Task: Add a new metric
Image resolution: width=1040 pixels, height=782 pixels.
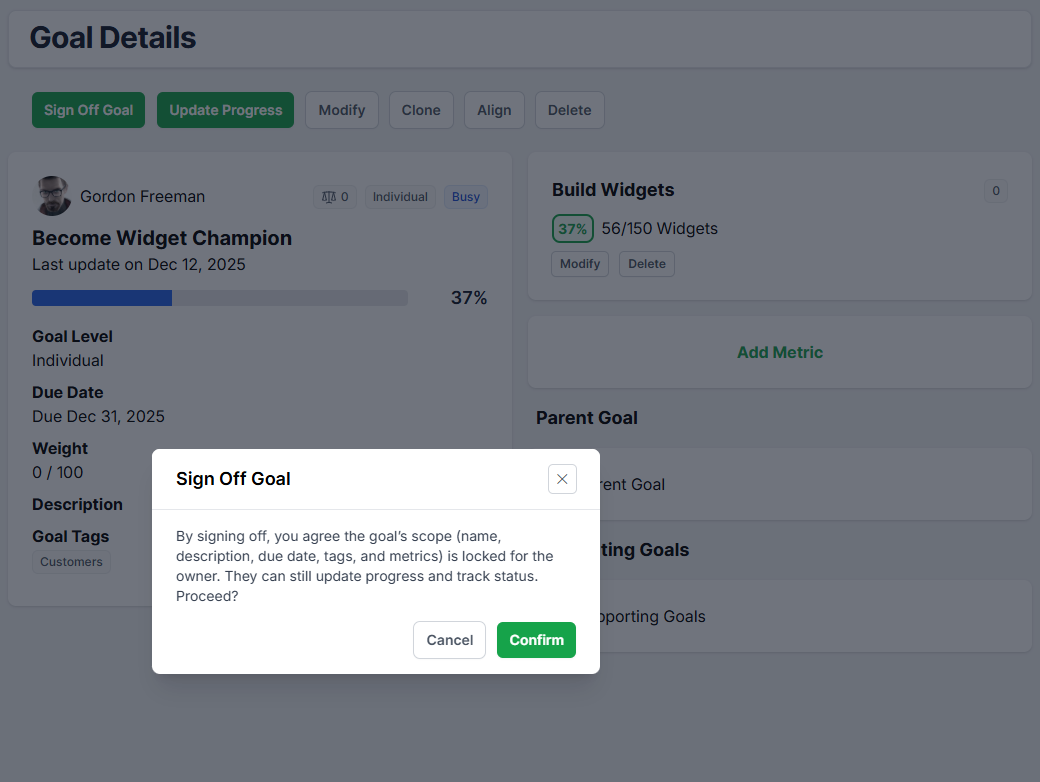Action: pos(779,352)
